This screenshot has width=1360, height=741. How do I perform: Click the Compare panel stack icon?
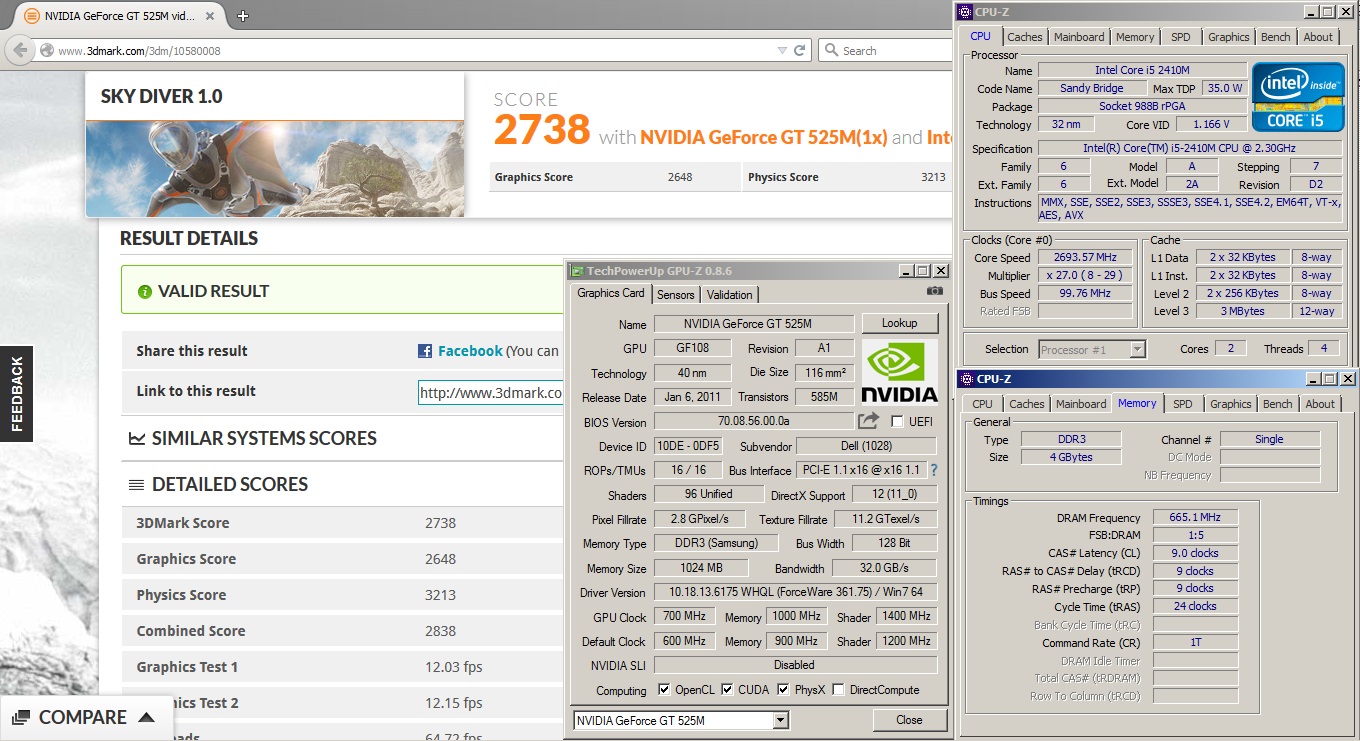[21, 718]
